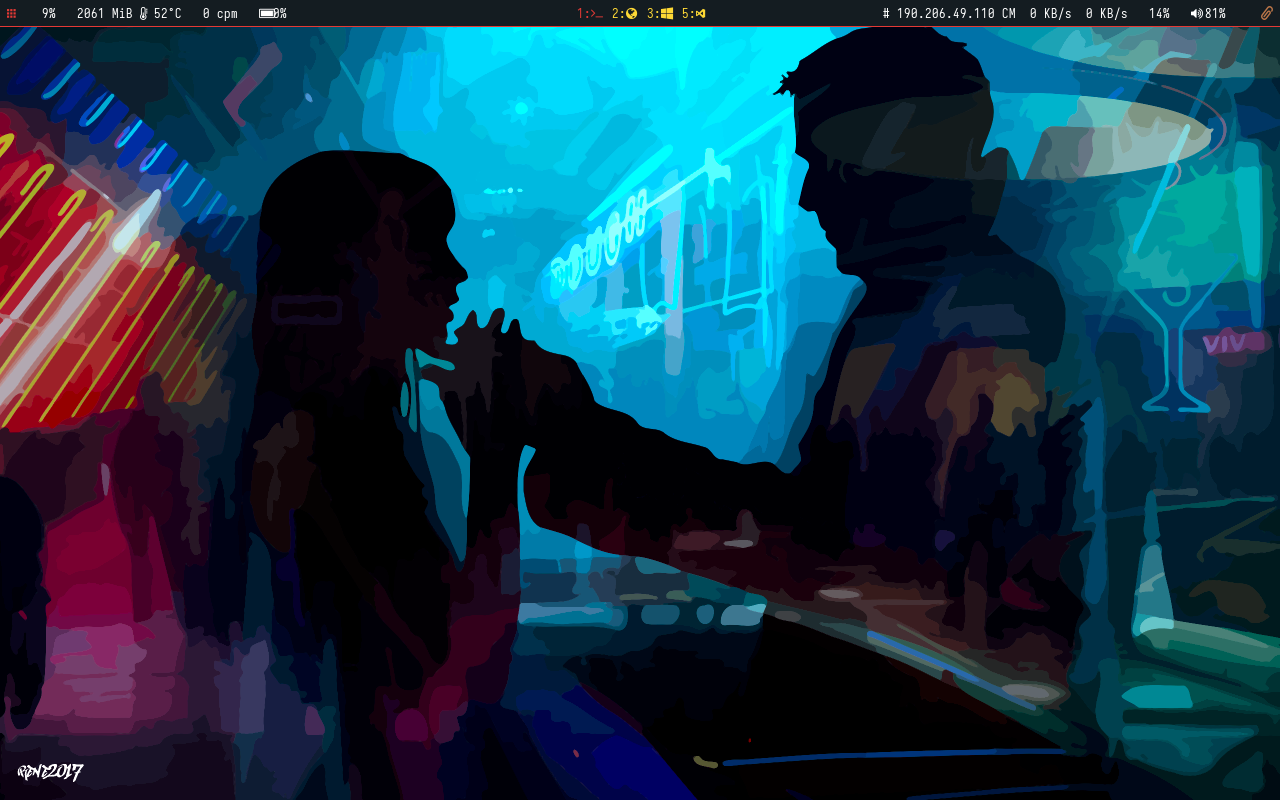1280x800 pixels.
Task: Open the red grid launcher icon
Action: click(12, 13)
